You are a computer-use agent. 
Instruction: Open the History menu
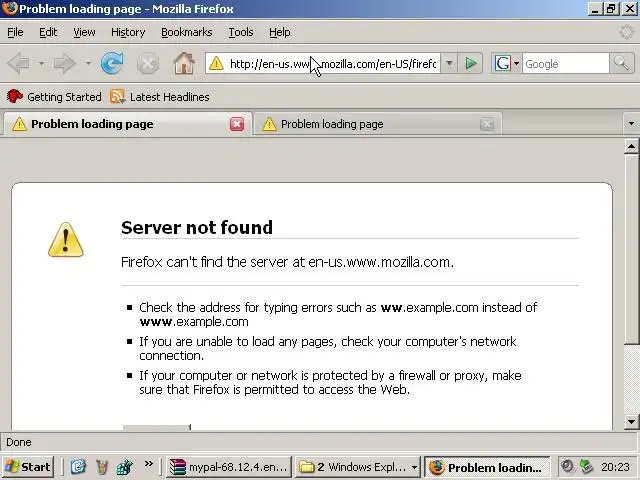coord(128,32)
